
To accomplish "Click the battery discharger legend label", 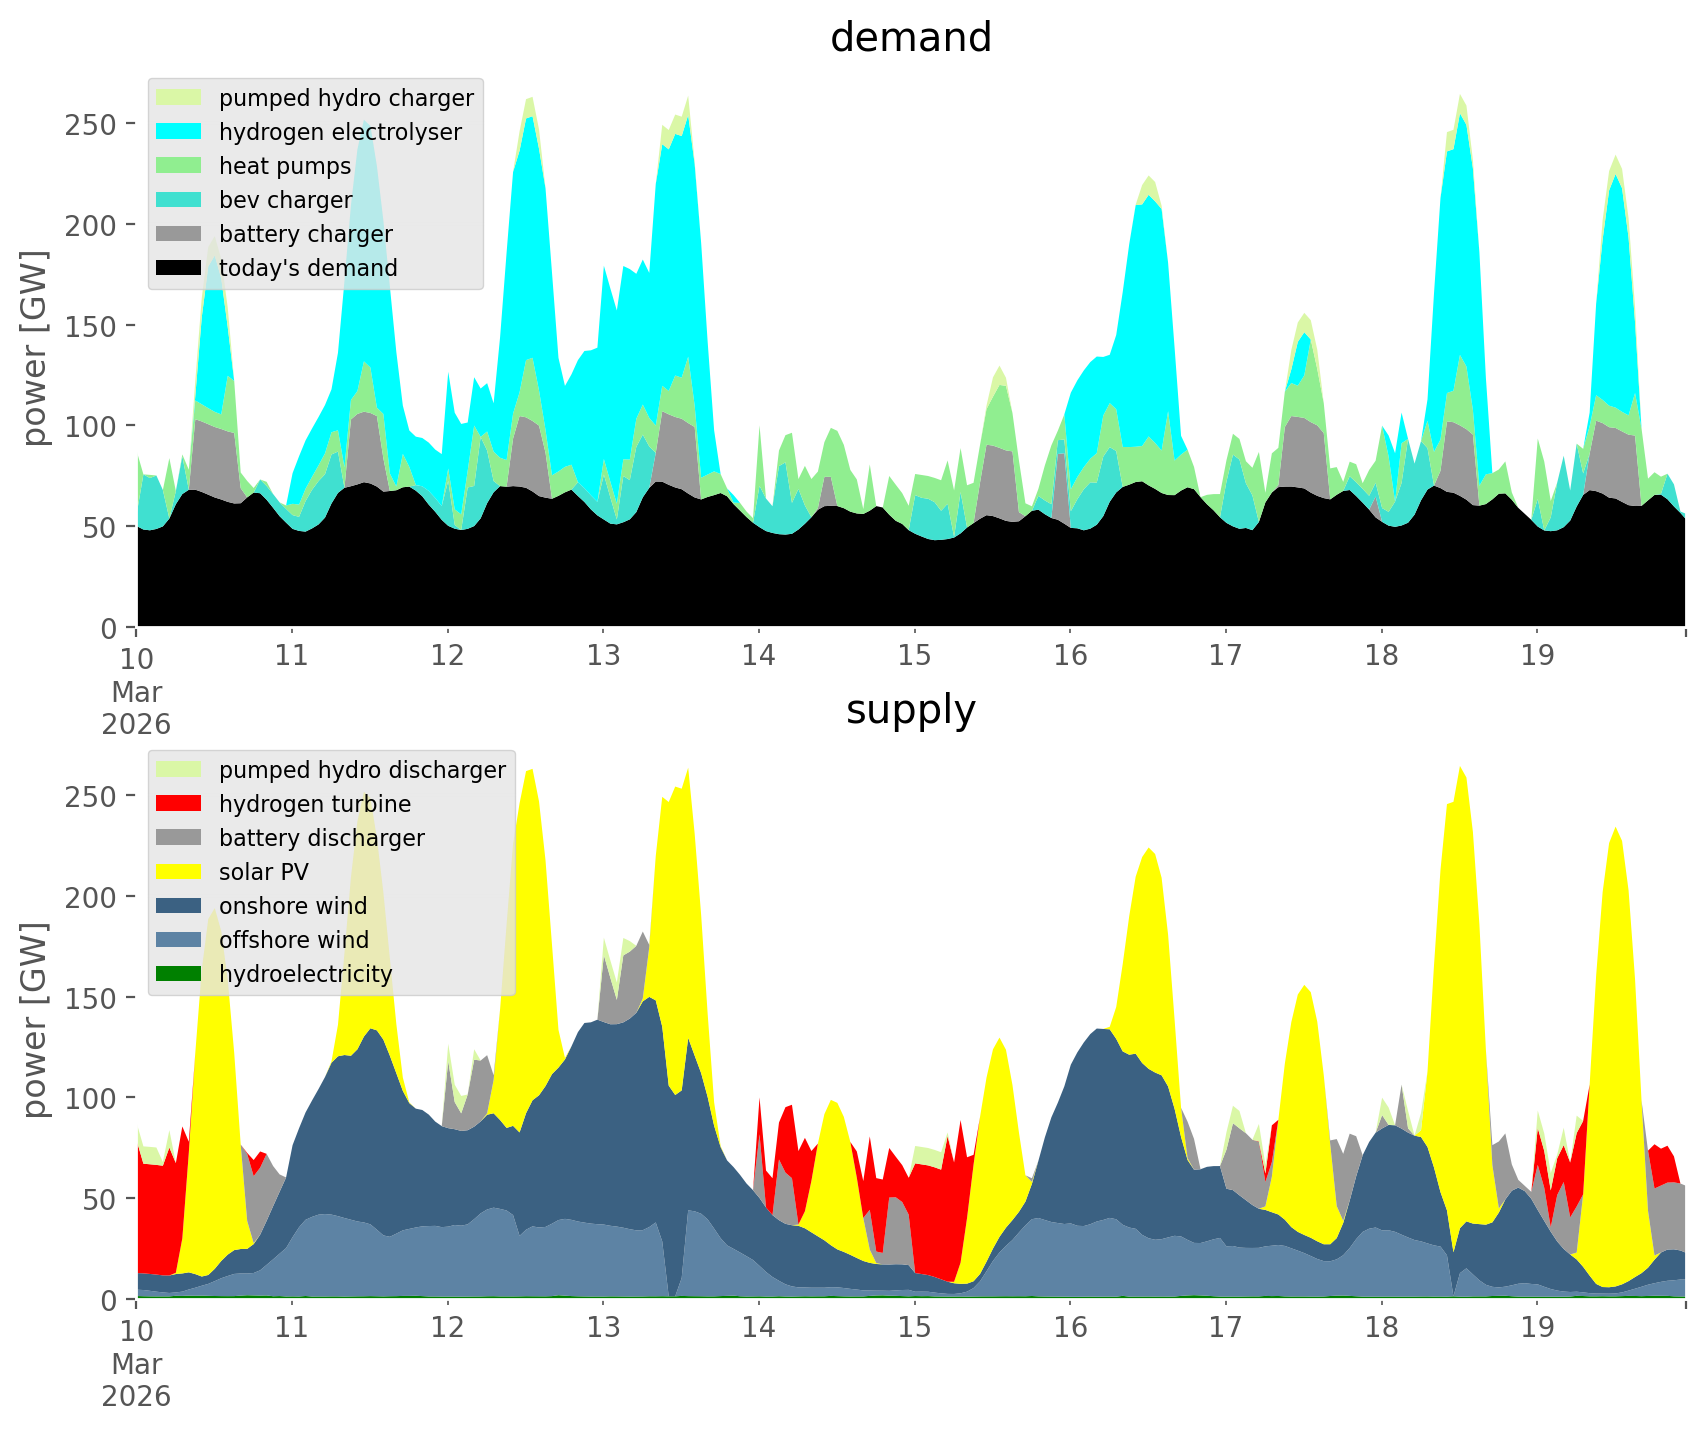I will tap(321, 838).
